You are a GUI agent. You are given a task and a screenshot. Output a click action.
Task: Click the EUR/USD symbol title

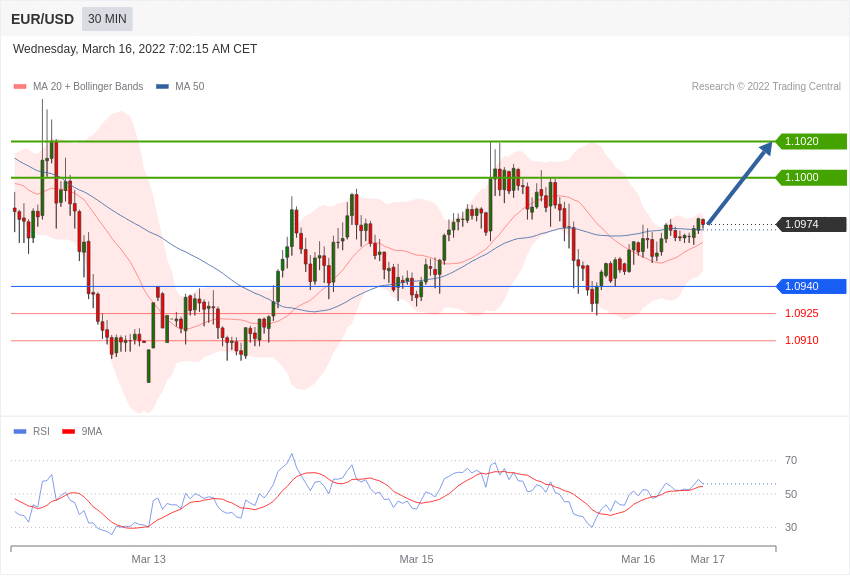(x=42, y=19)
